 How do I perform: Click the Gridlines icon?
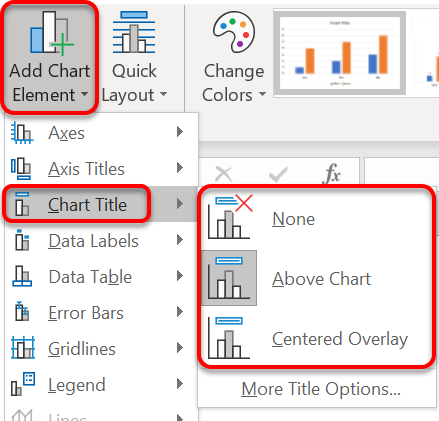click(x=23, y=348)
